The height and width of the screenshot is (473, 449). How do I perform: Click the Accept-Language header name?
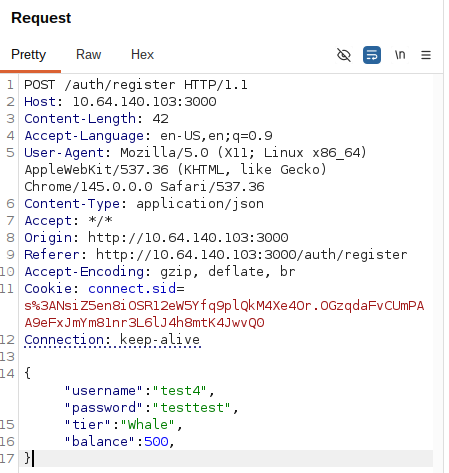(x=84, y=136)
